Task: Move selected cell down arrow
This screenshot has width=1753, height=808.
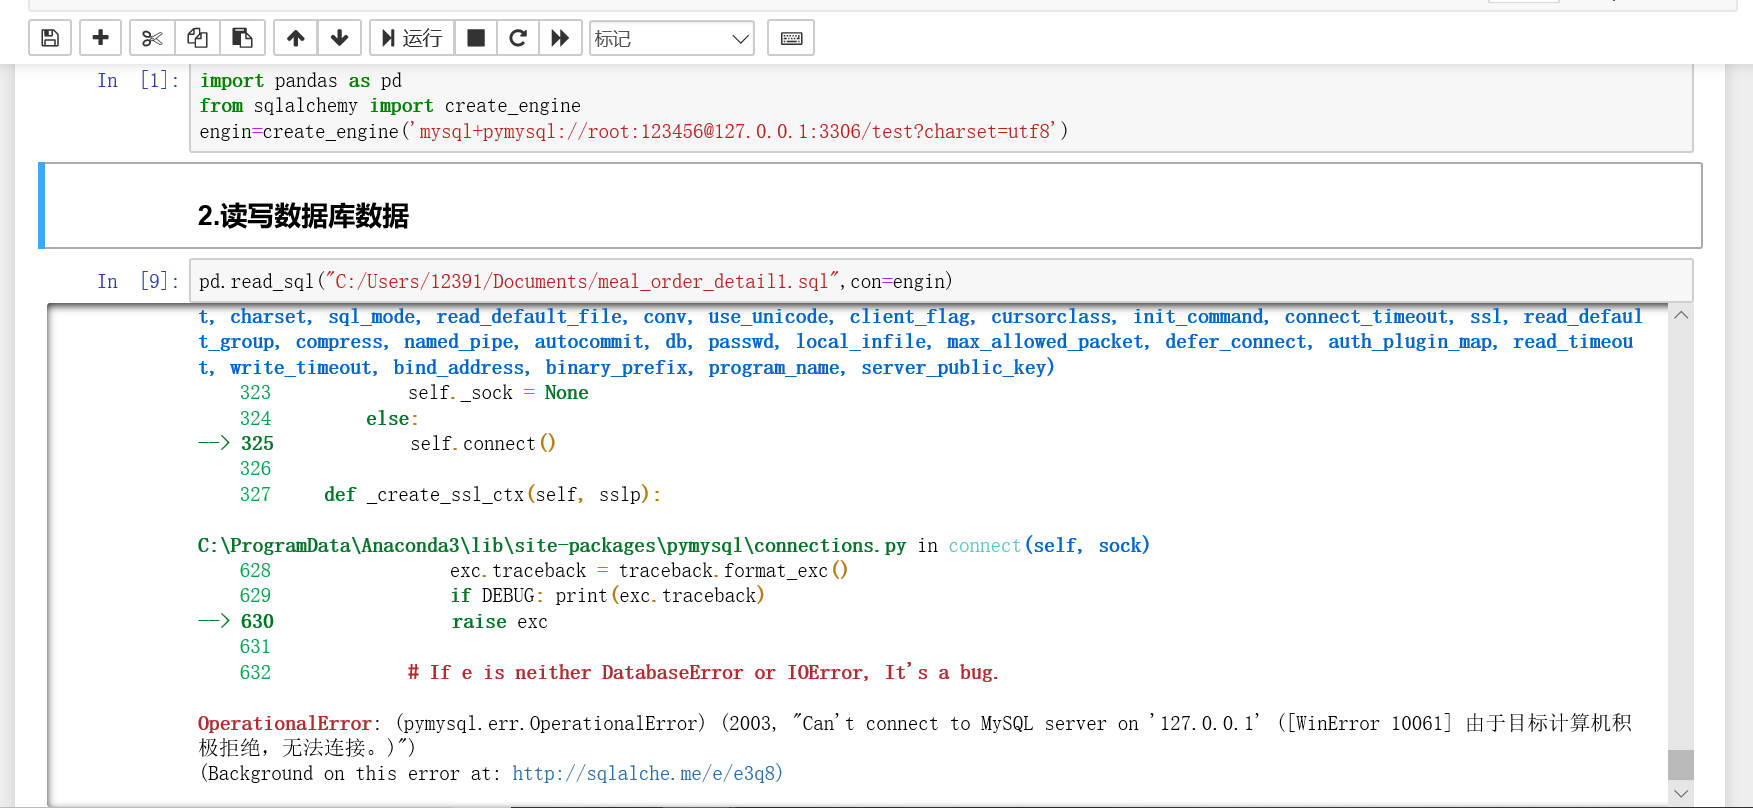Action: (x=339, y=38)
